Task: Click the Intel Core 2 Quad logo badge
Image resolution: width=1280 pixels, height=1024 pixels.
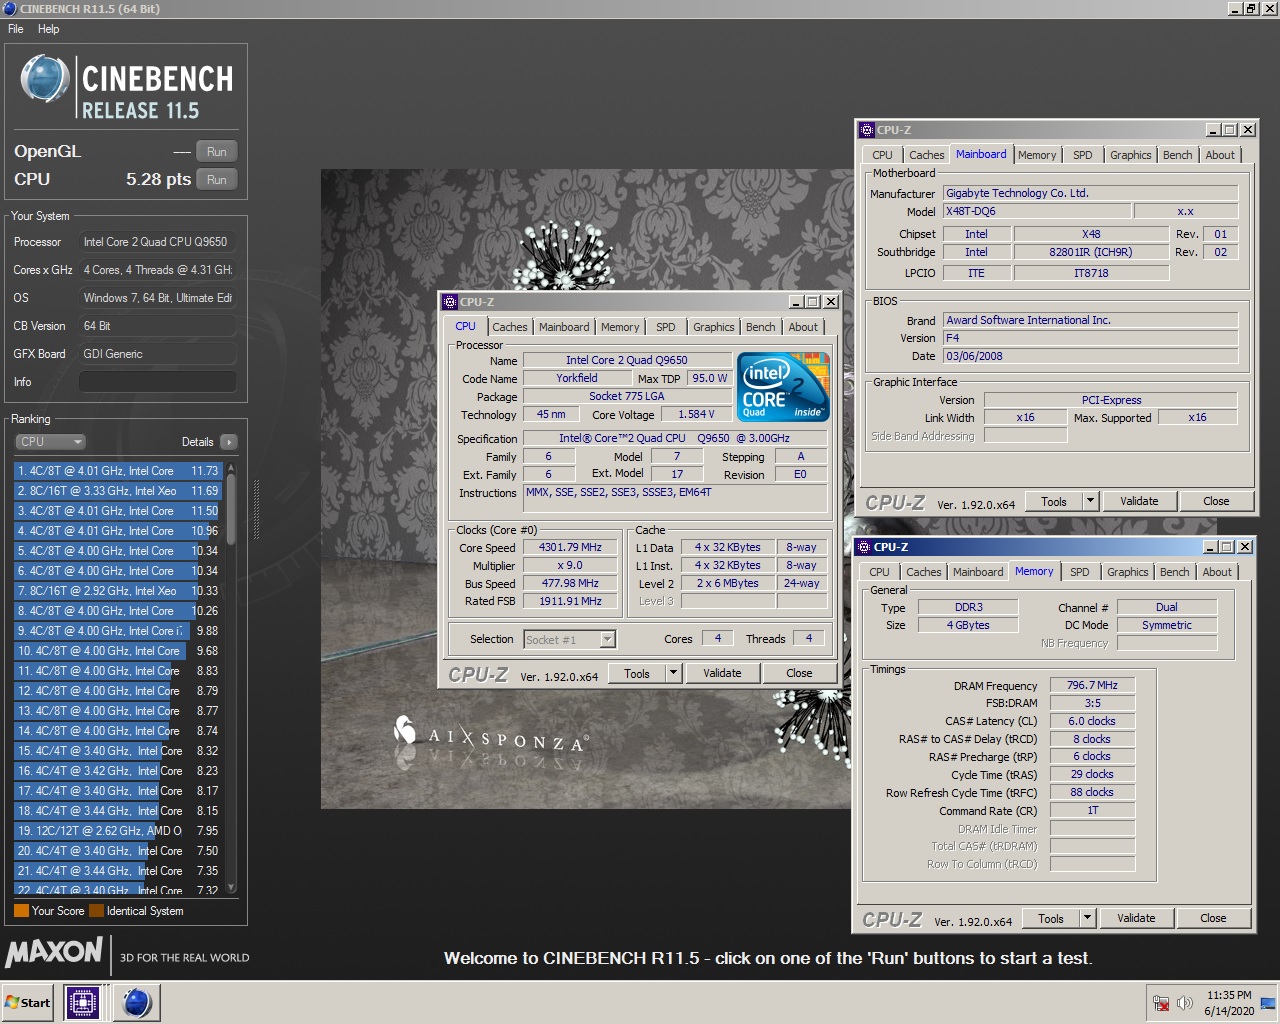Action: pyautogui.click(x=784, y=385)
